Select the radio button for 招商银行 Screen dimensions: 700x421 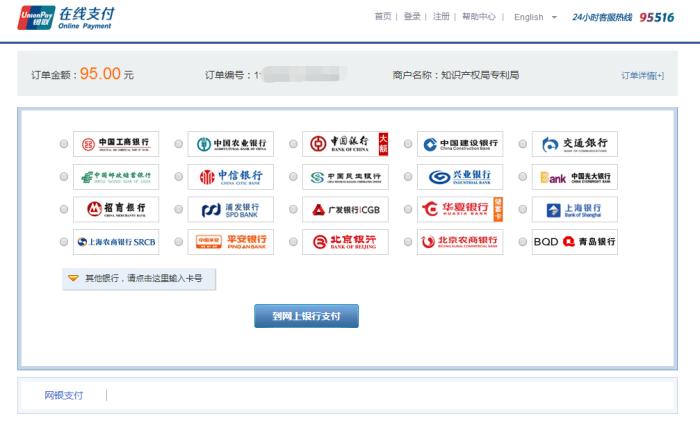click(x=64, y=209)
